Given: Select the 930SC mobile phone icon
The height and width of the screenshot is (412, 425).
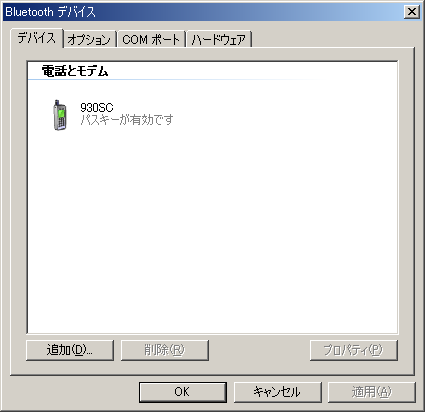Looking at the screenshot, I should click(x=60, y=115).
